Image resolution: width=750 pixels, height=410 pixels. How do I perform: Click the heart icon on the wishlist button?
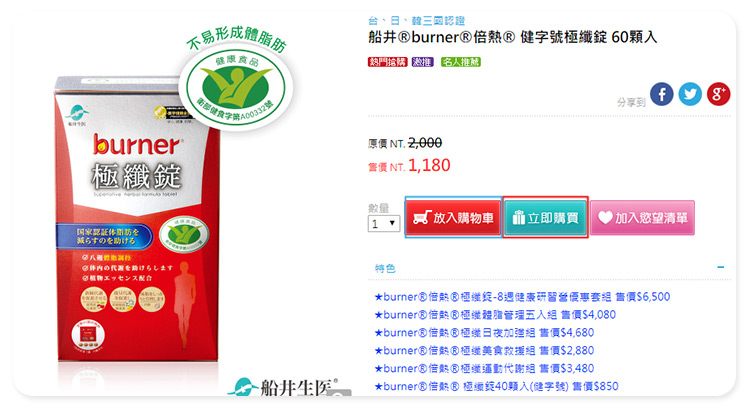[605, 218]
